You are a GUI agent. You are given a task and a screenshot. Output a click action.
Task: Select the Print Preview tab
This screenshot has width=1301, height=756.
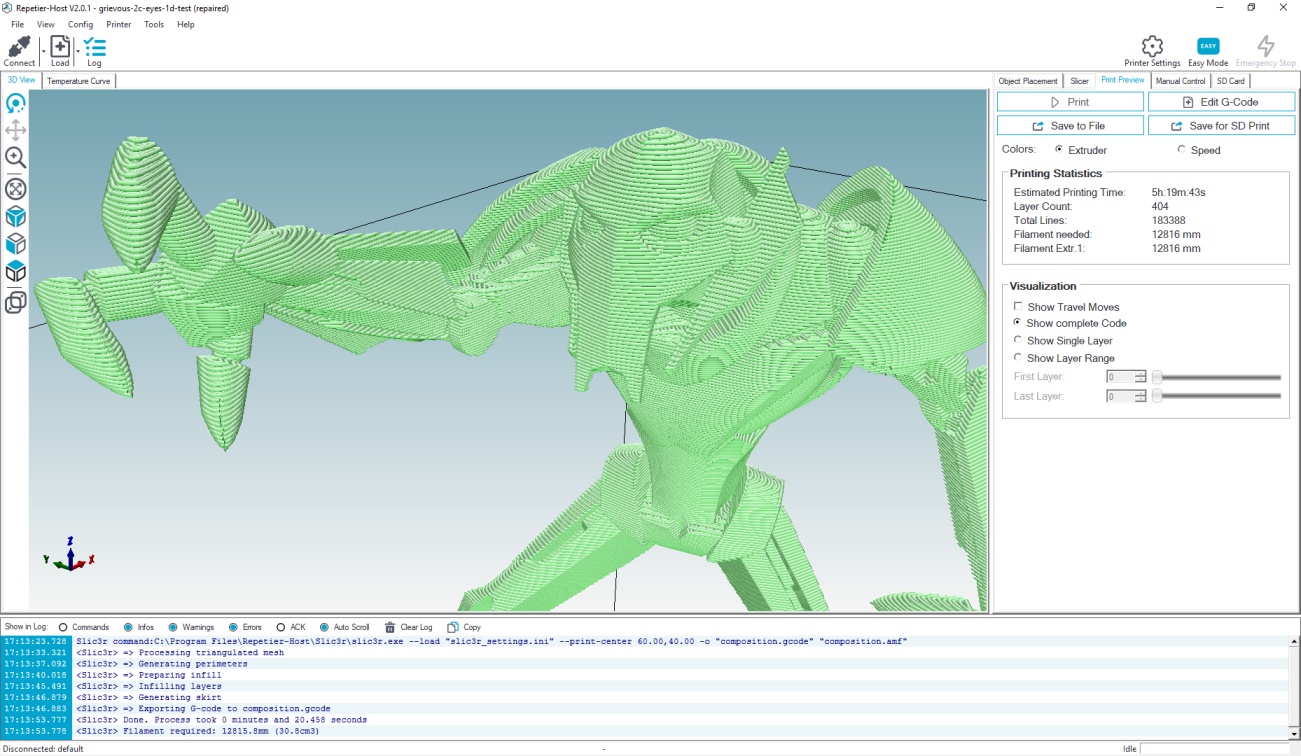[x=1122, y=80]
